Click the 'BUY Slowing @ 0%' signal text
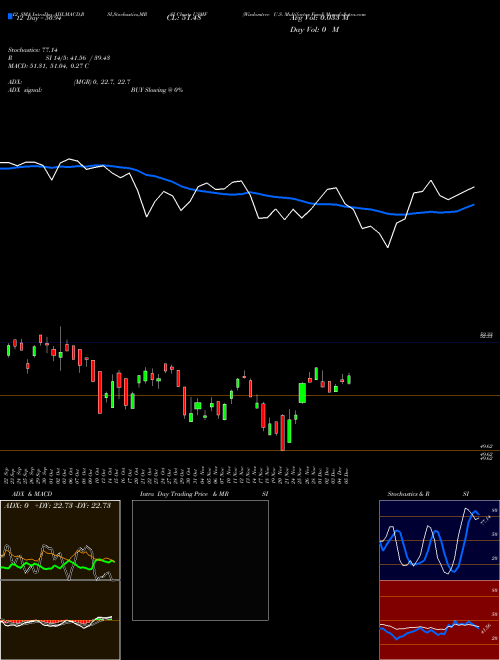The height and width of the screenshot is (660, 500). coord(157,90)
